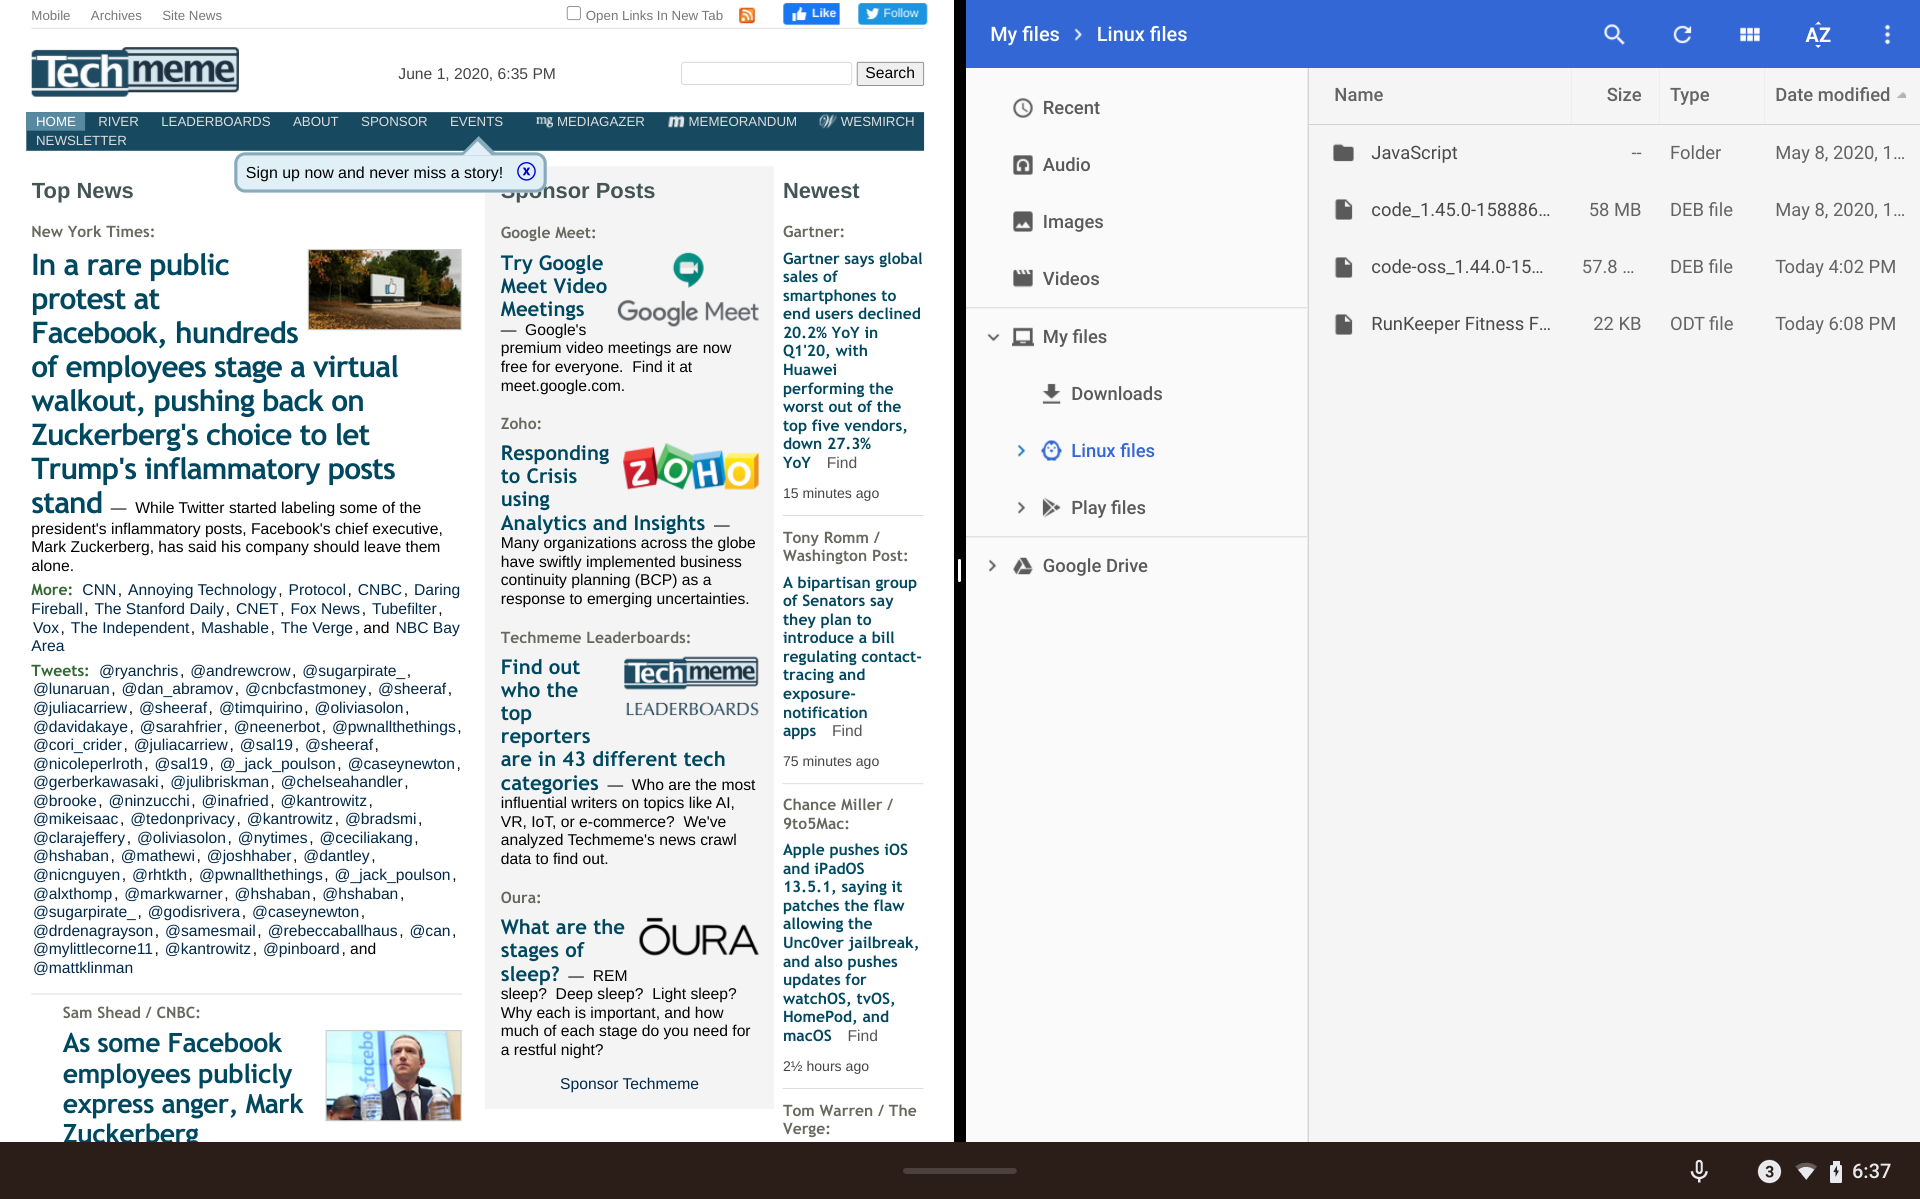This screenshot has height=1199, width=1920.
Task: Expand the Google Drive tree node
Action: tap(992, 566)
